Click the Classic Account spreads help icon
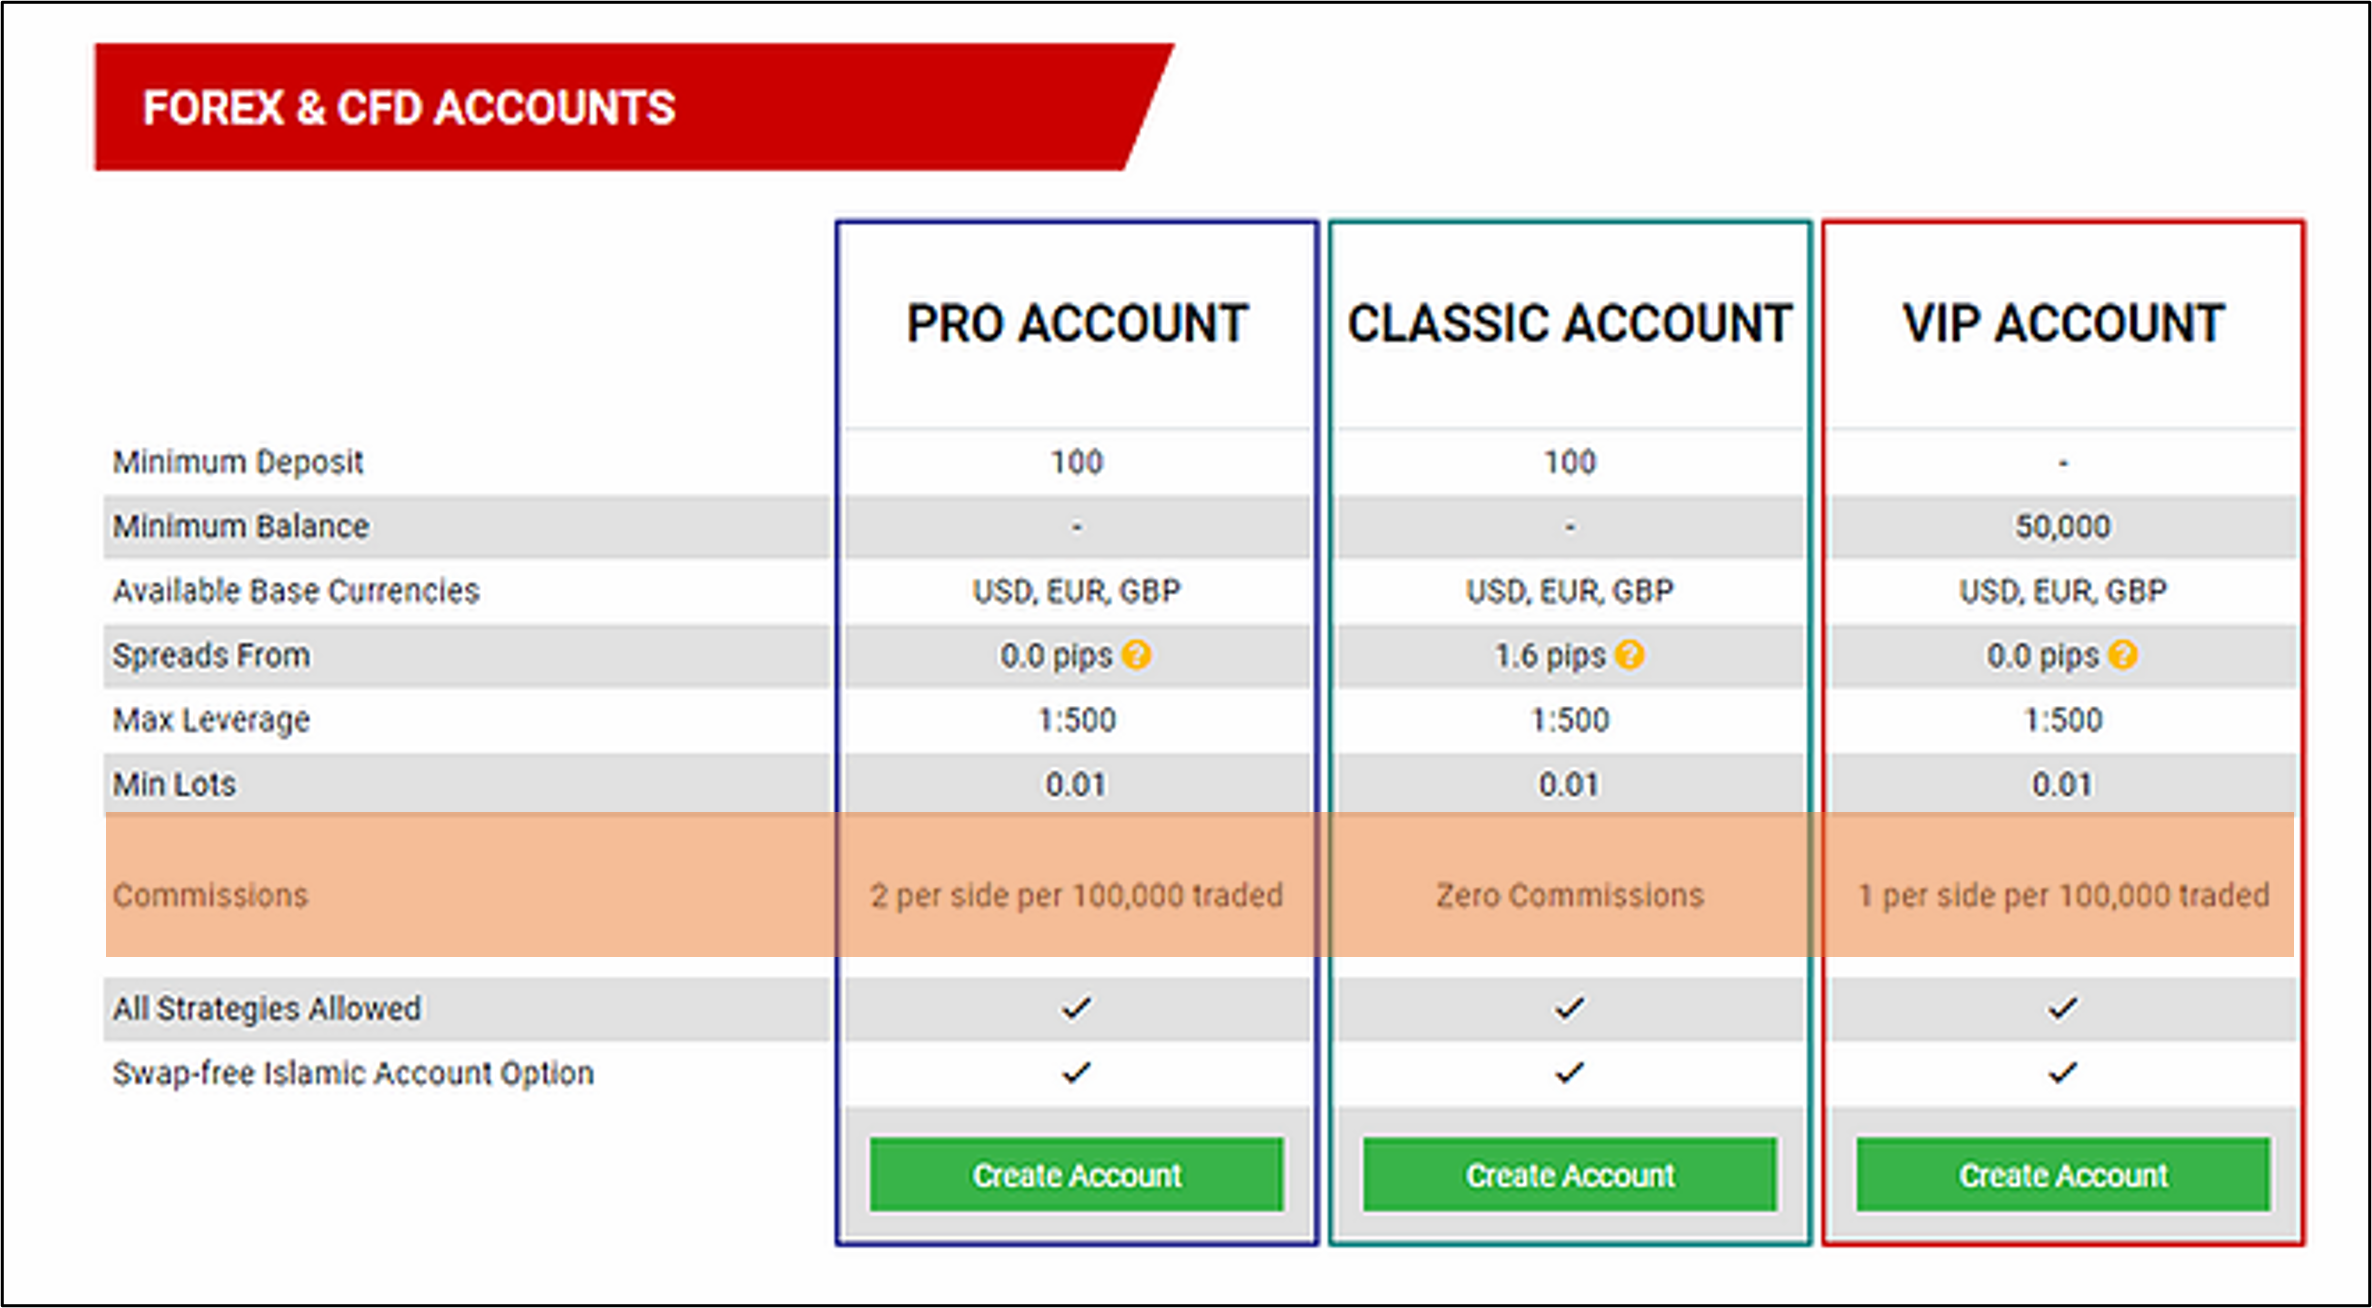This screenshot has width=2372, height=1308. pyautogui.click(x=1629, y=656)
